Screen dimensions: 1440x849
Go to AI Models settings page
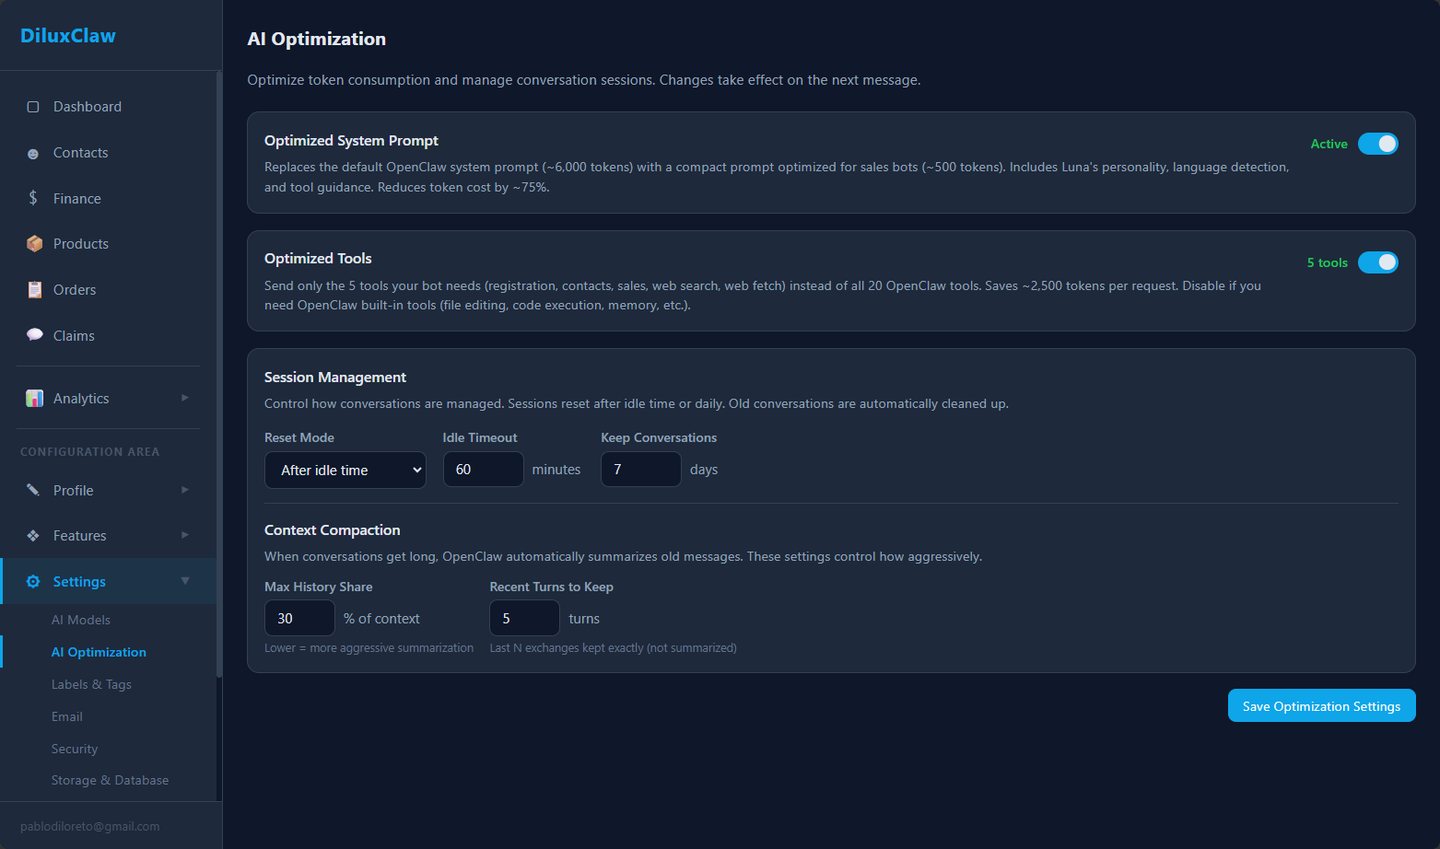click(81, 620)
